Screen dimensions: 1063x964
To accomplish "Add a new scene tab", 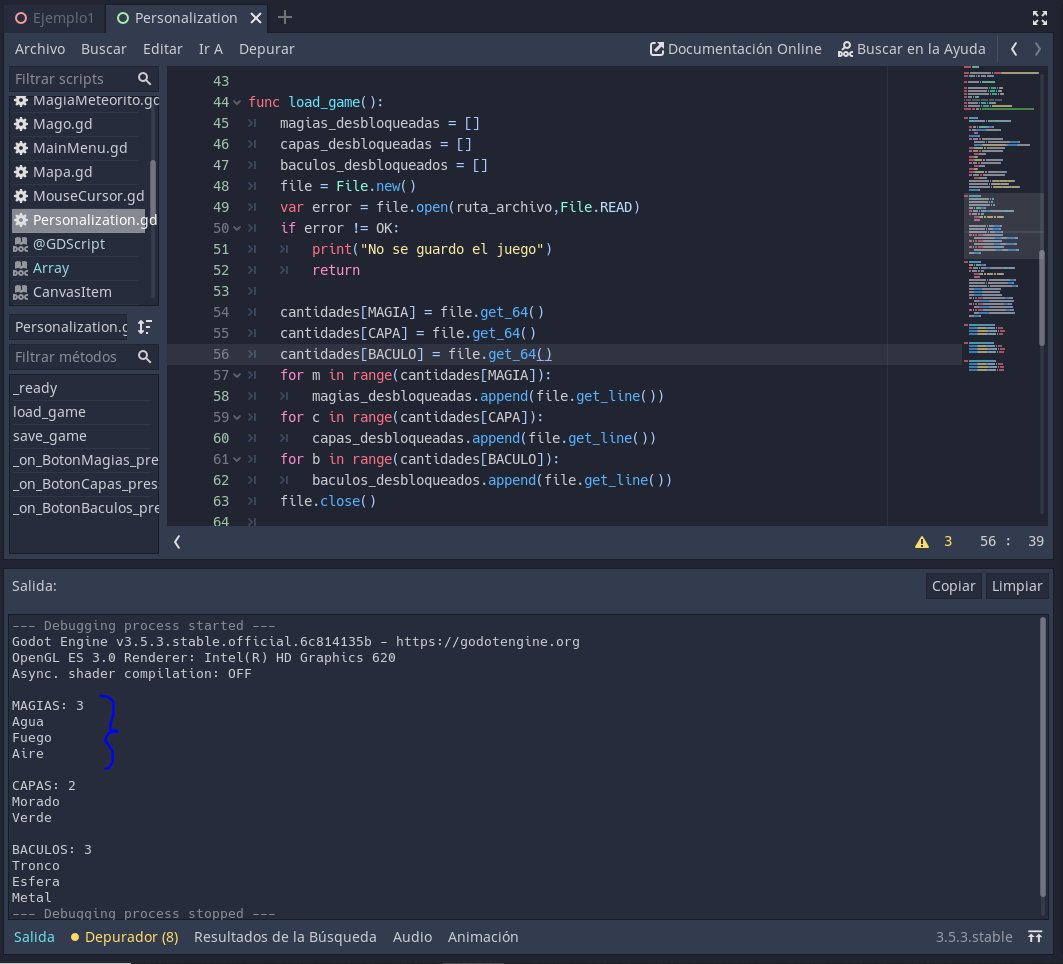I will click(x=285, y=18).
